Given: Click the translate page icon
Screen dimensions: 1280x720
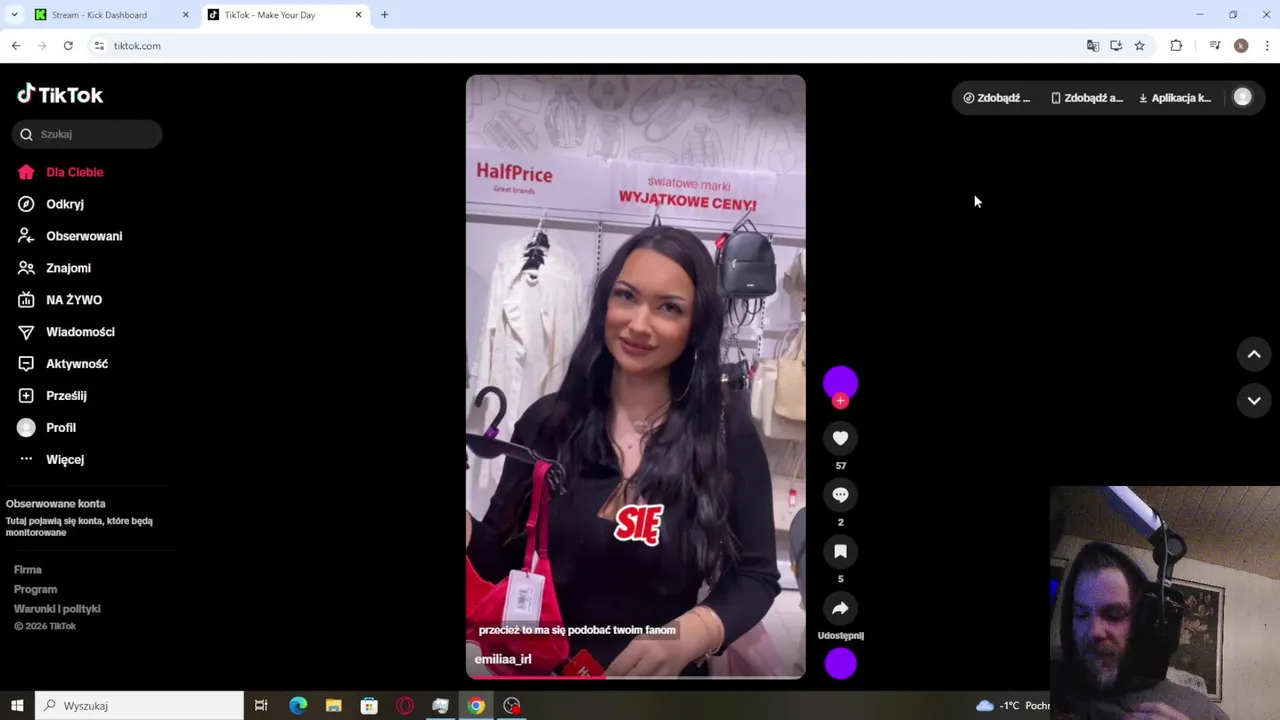Looking at the screenshot, I should tap(1093, 46).
